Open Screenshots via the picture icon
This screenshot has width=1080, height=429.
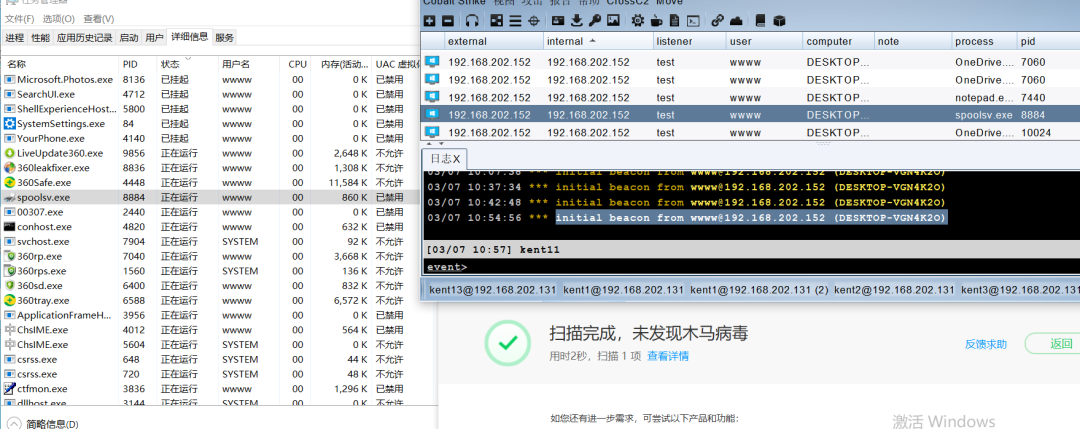[613, 21]
